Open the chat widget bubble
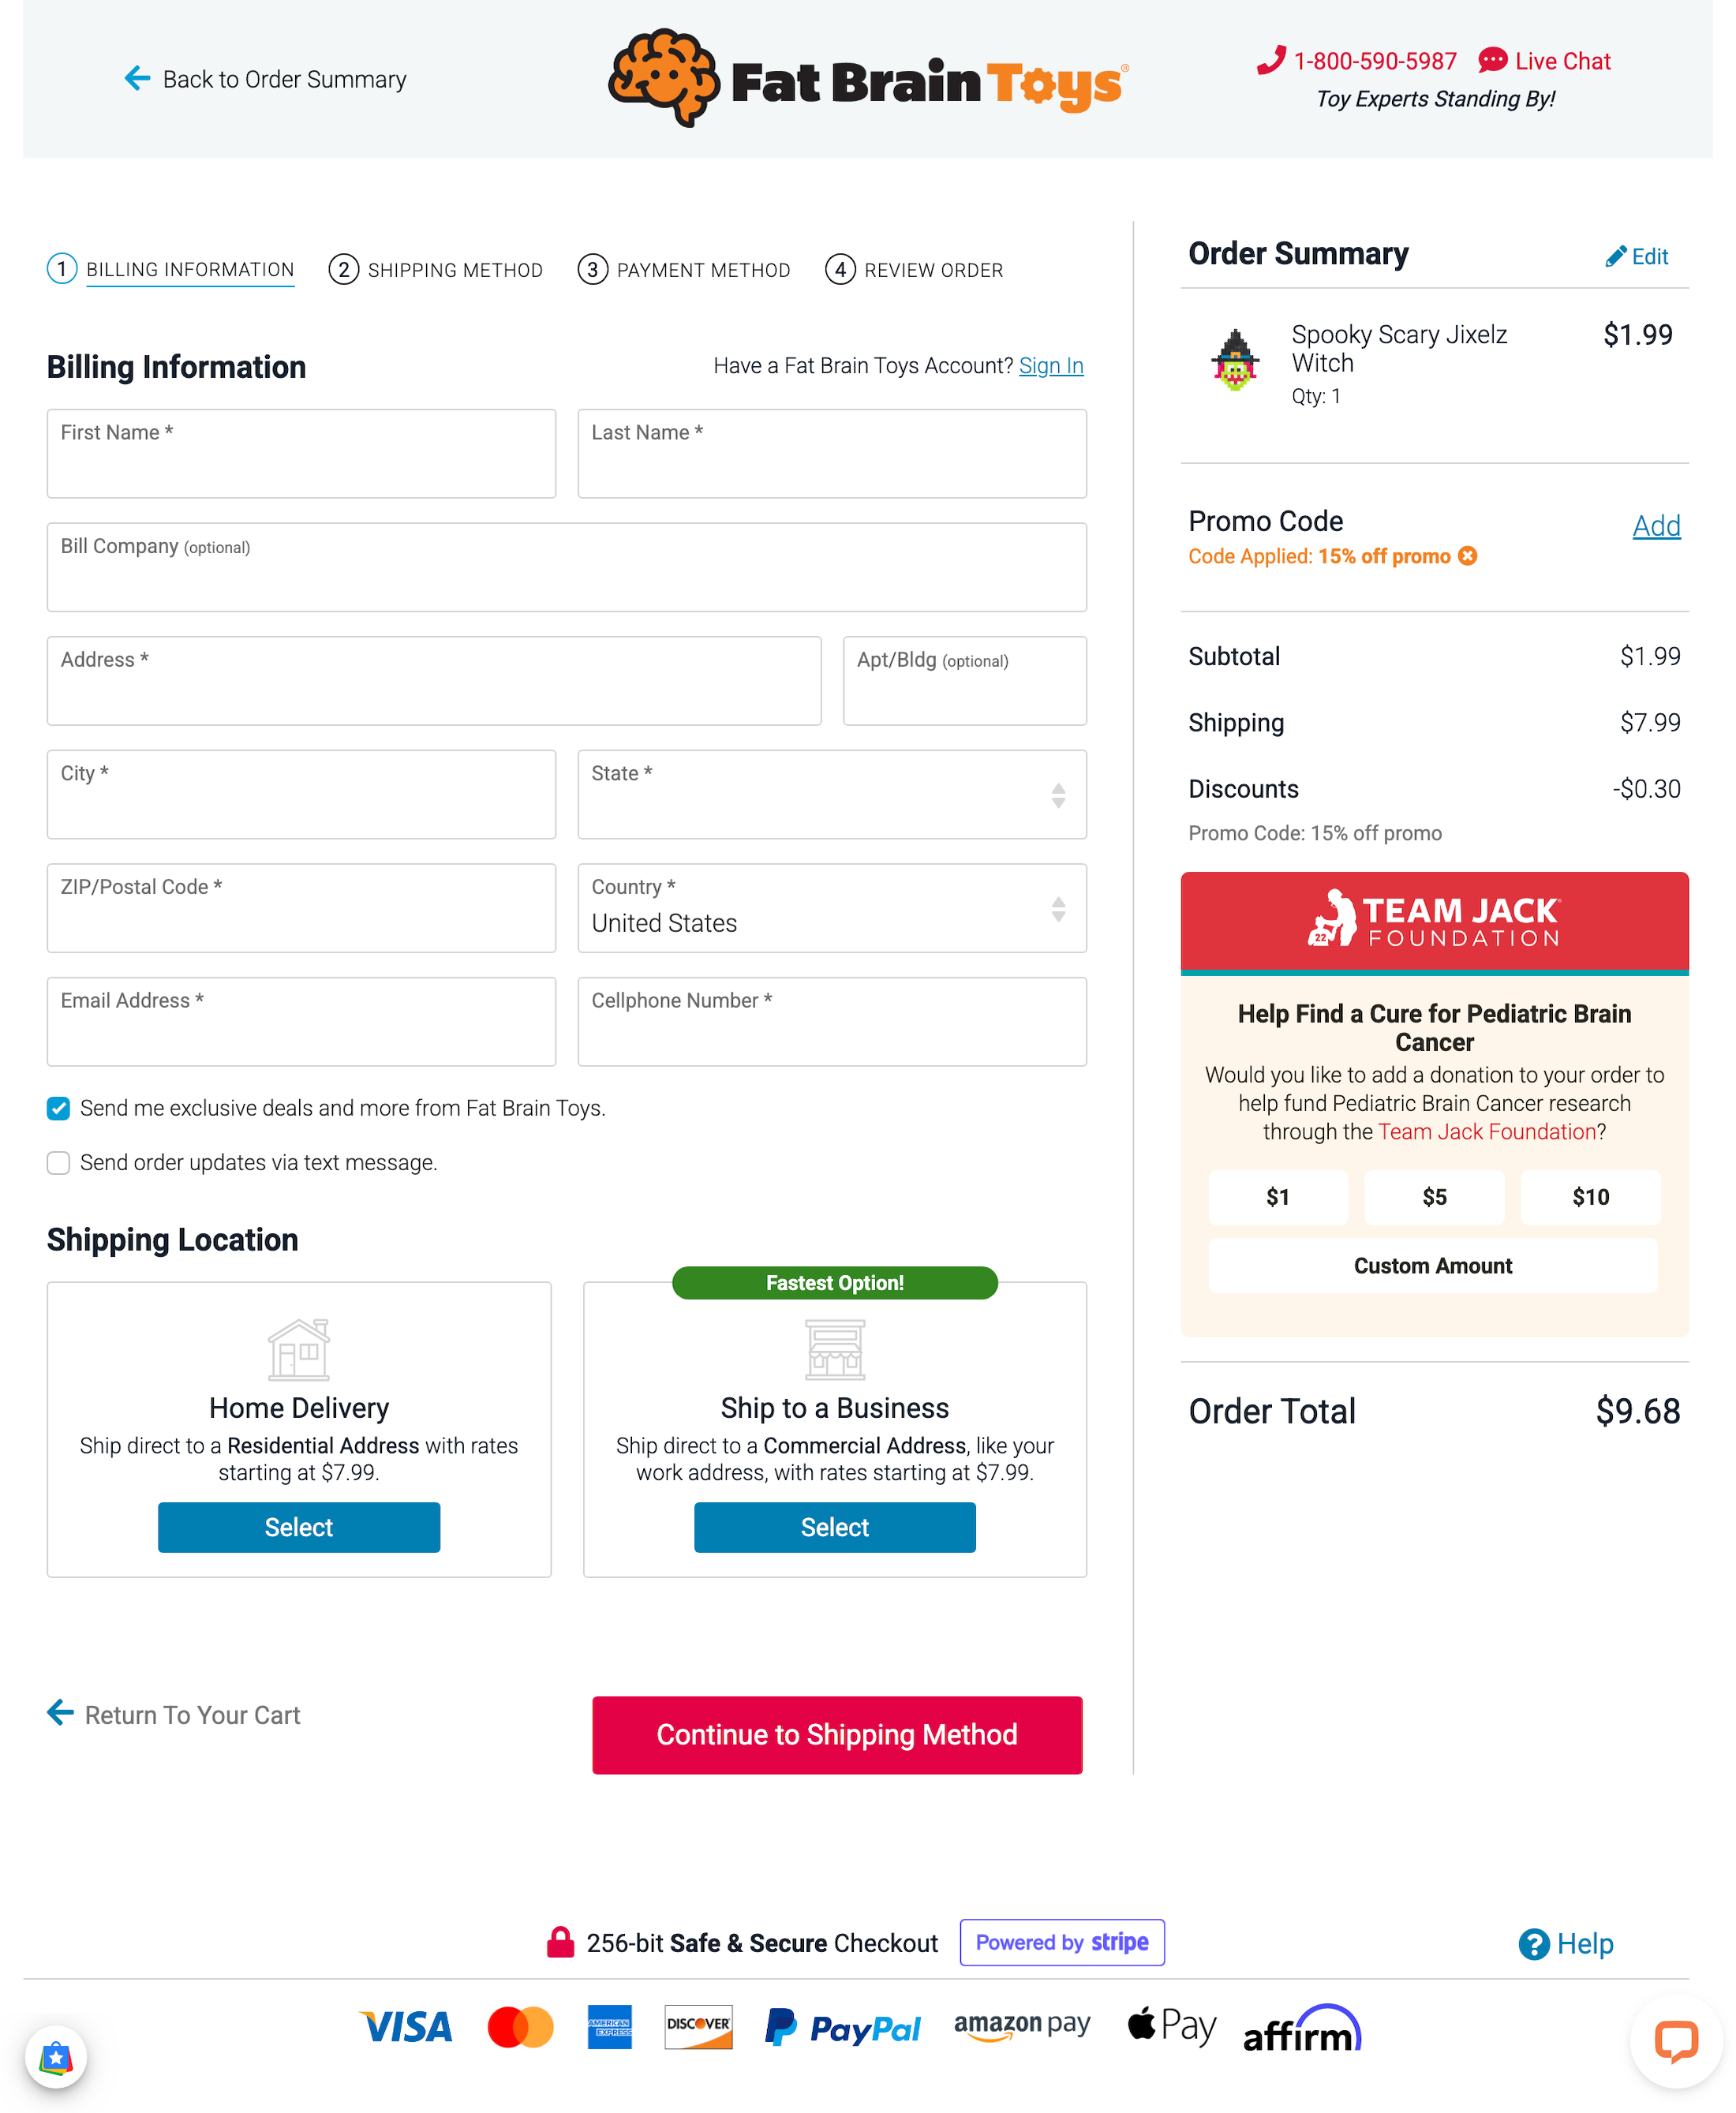The image size is (1736, 2113). pyautogui.click(x=1675, y=2041)
